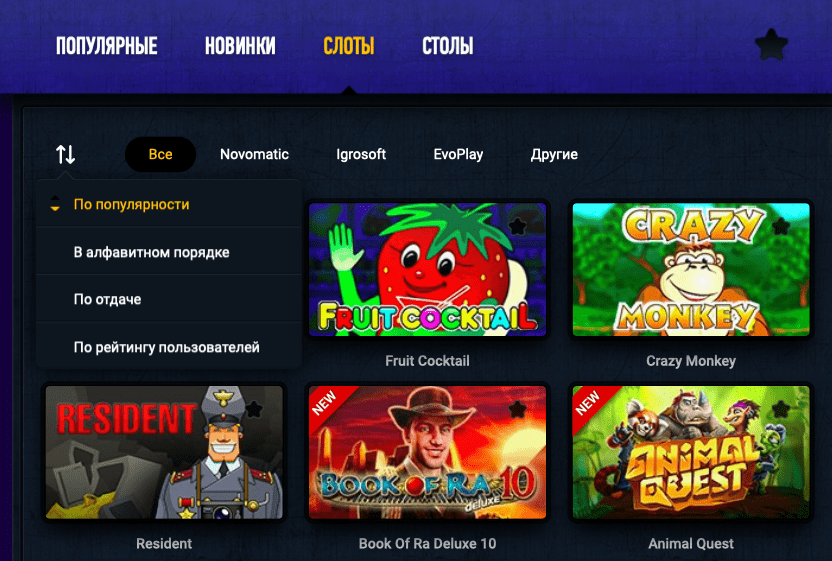Show EvoPlay games only
The width and height of the screenshot is (832, 561).
(458, 154)
